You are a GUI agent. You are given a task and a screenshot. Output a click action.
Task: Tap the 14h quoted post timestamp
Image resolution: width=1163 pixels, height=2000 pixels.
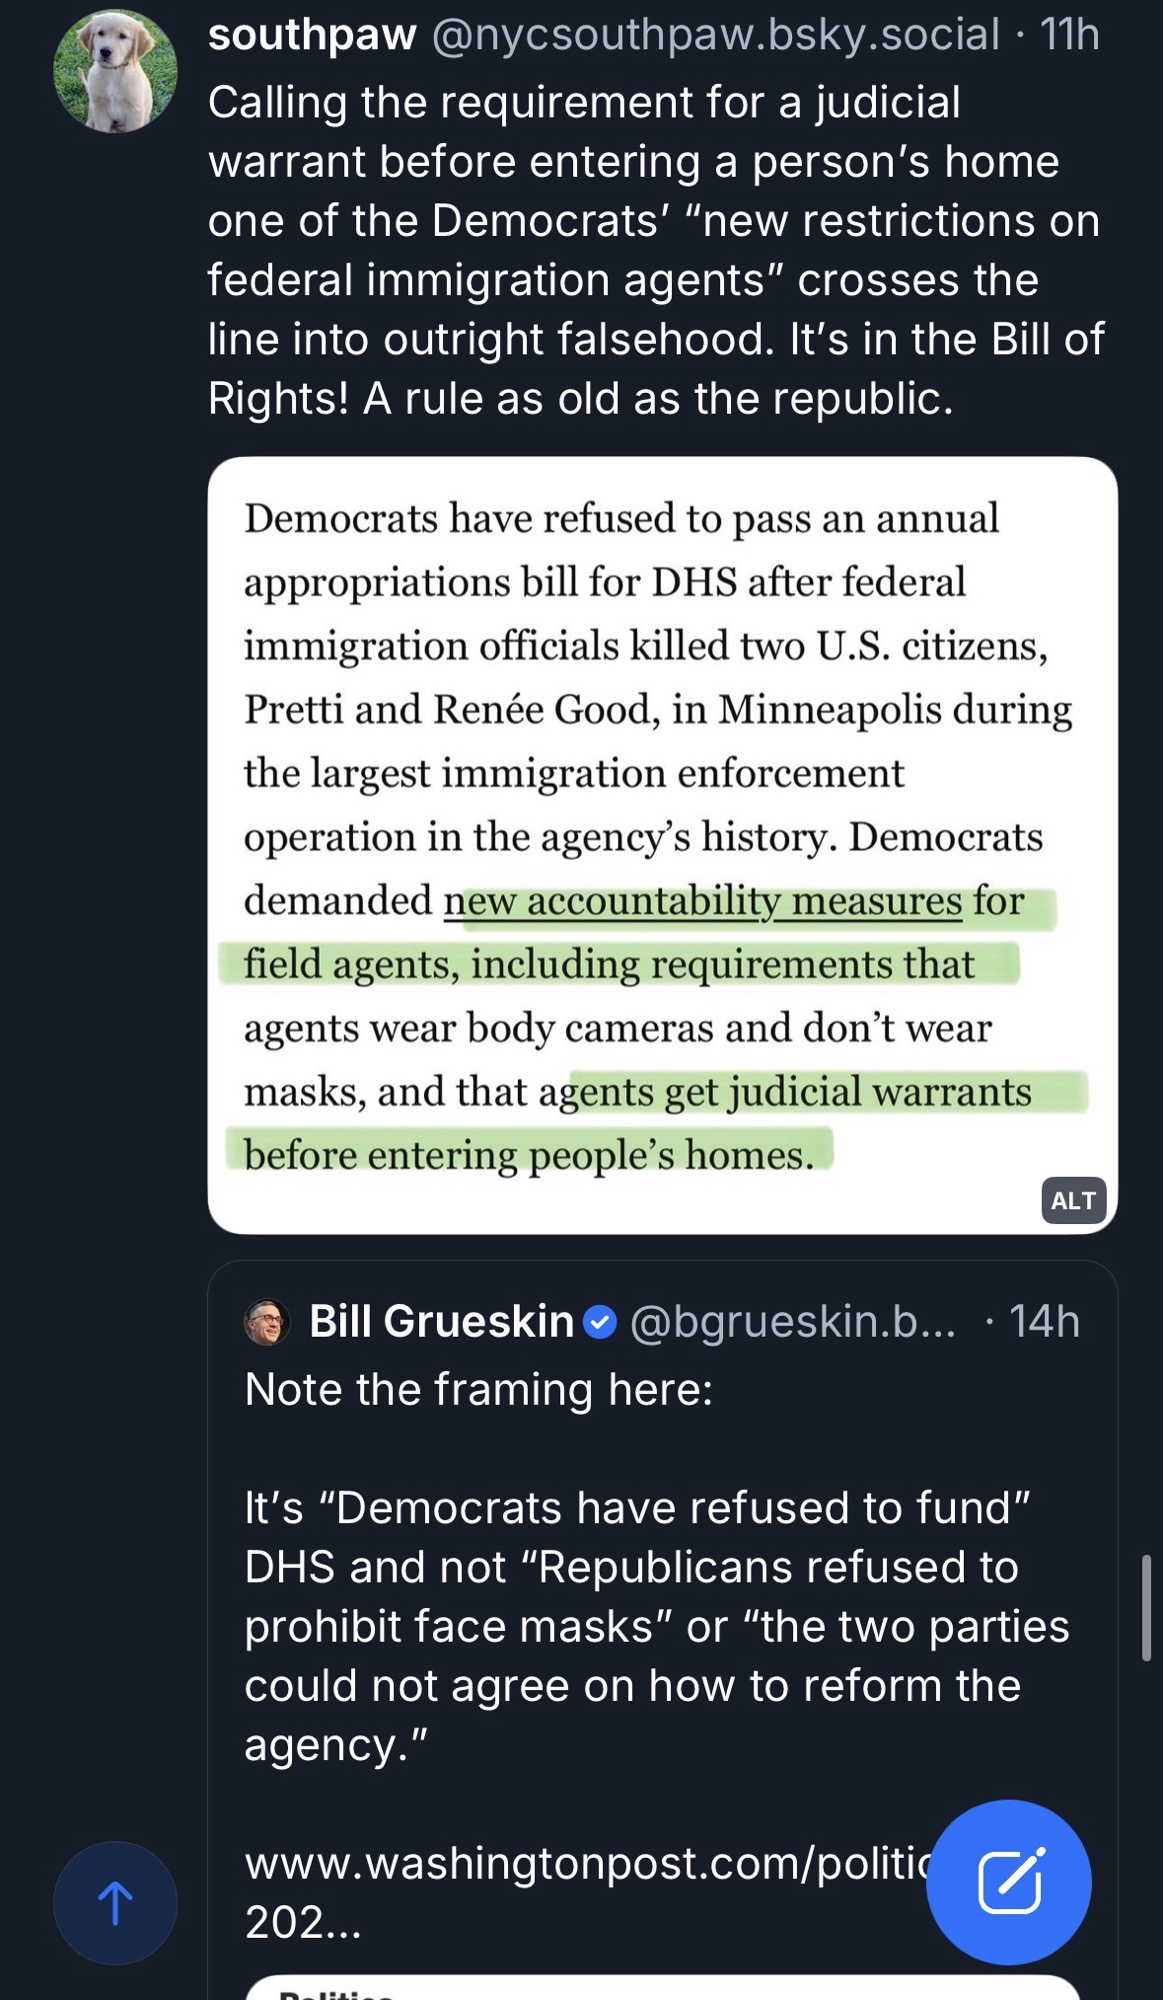pos(1044,1322)
